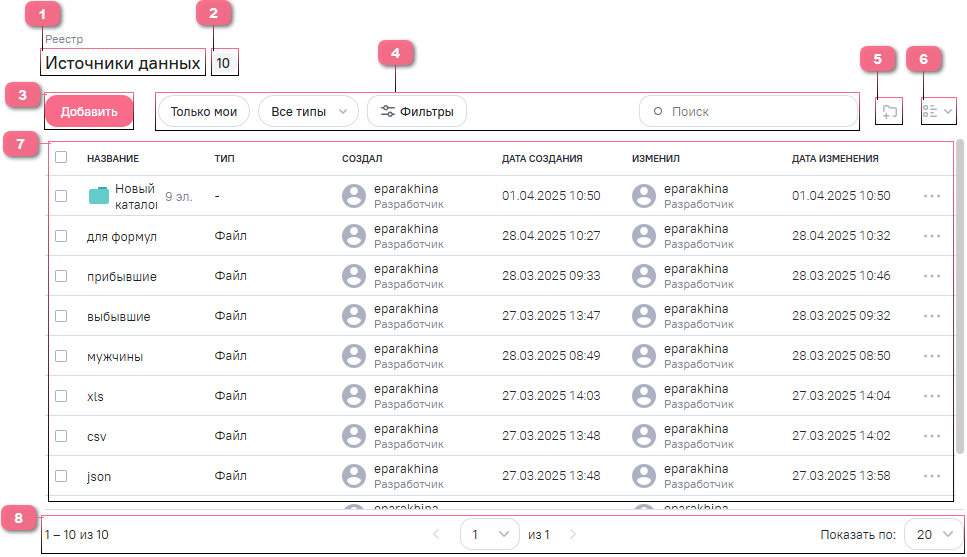This screenshot has height=557, width=967.
Task: Expand the «Все типы» dropdown
Action: (x=308, y=112)
